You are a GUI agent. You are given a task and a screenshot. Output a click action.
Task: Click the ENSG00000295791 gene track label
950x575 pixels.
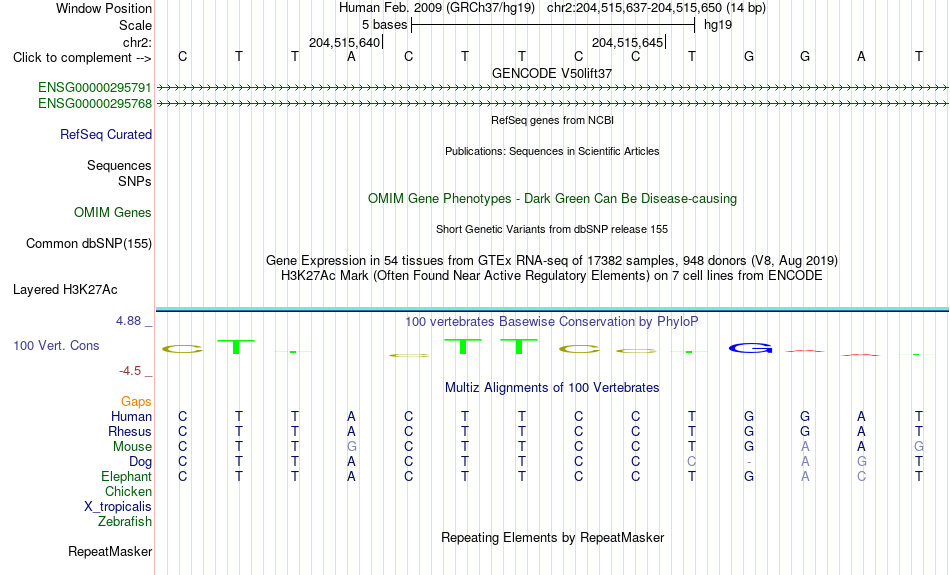[95, 88]
